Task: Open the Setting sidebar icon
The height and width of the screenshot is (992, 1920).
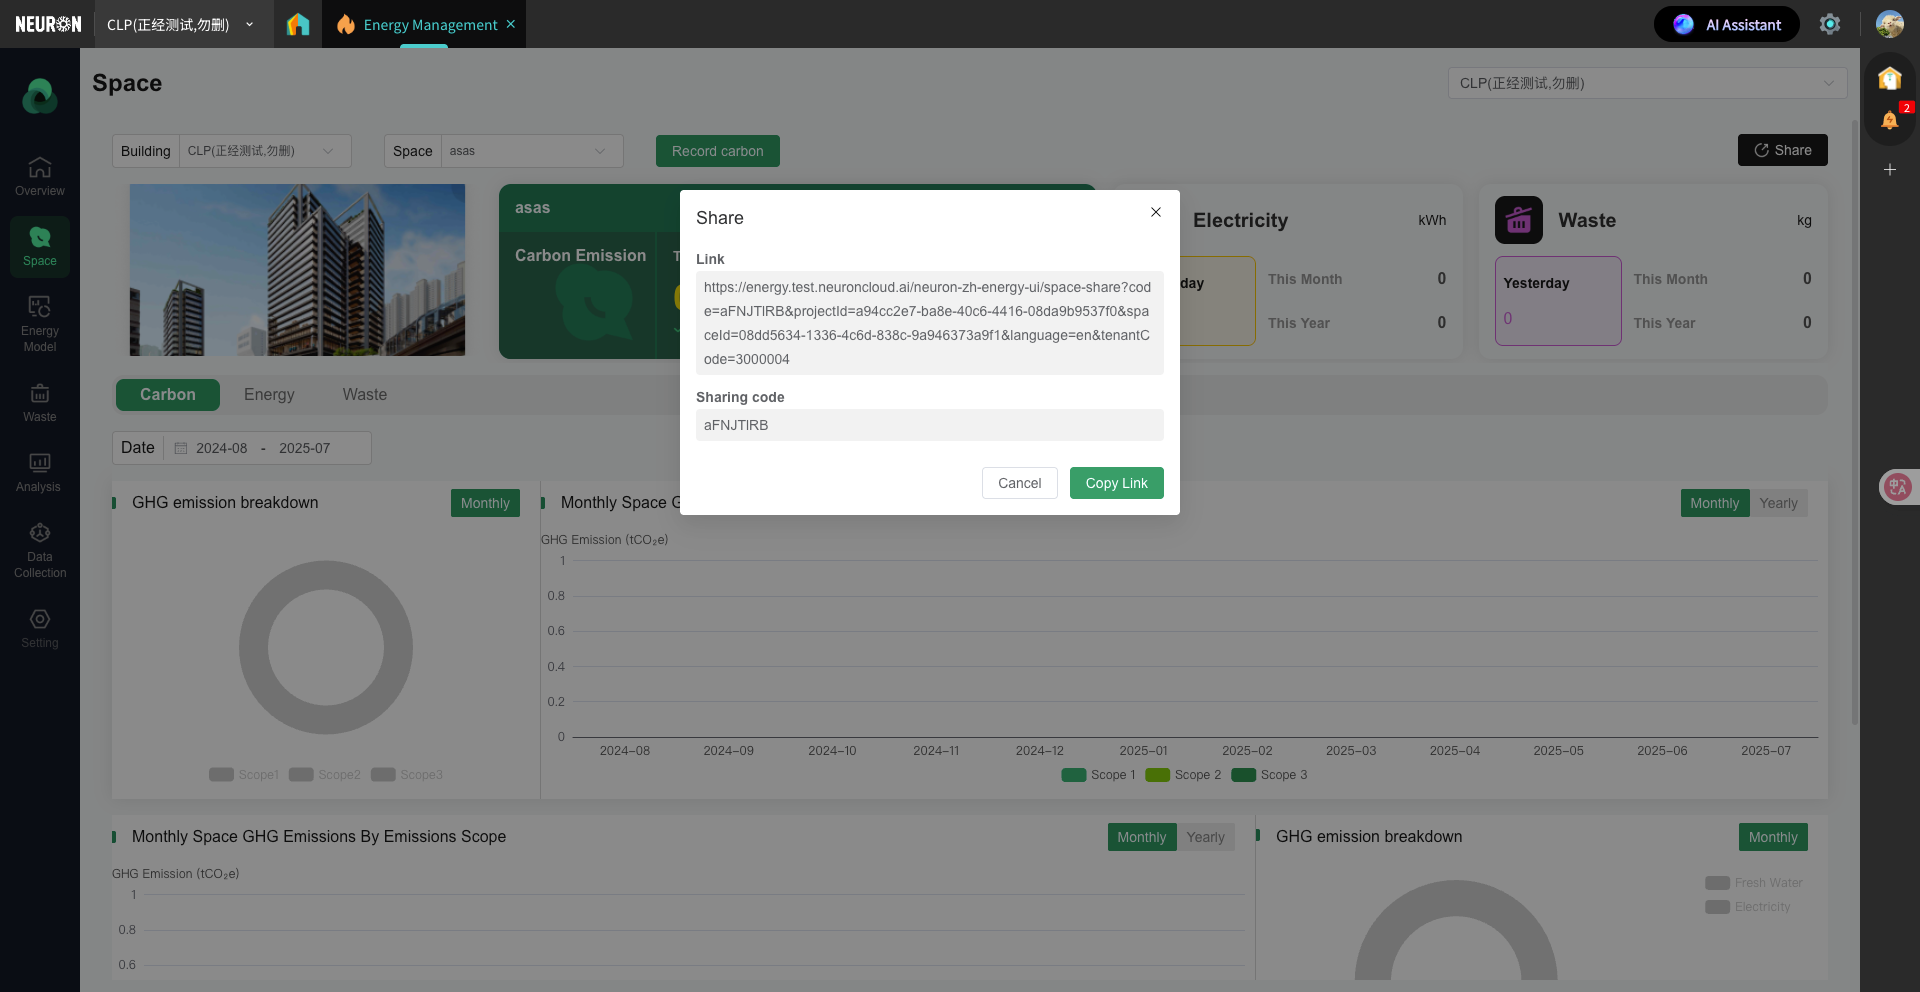Action: [x=40, y=628]
